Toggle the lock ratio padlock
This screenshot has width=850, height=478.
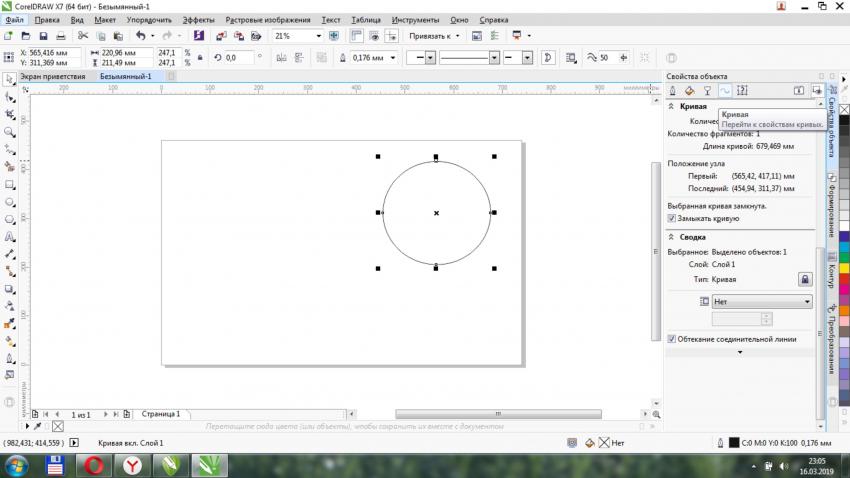click(200, 58)
